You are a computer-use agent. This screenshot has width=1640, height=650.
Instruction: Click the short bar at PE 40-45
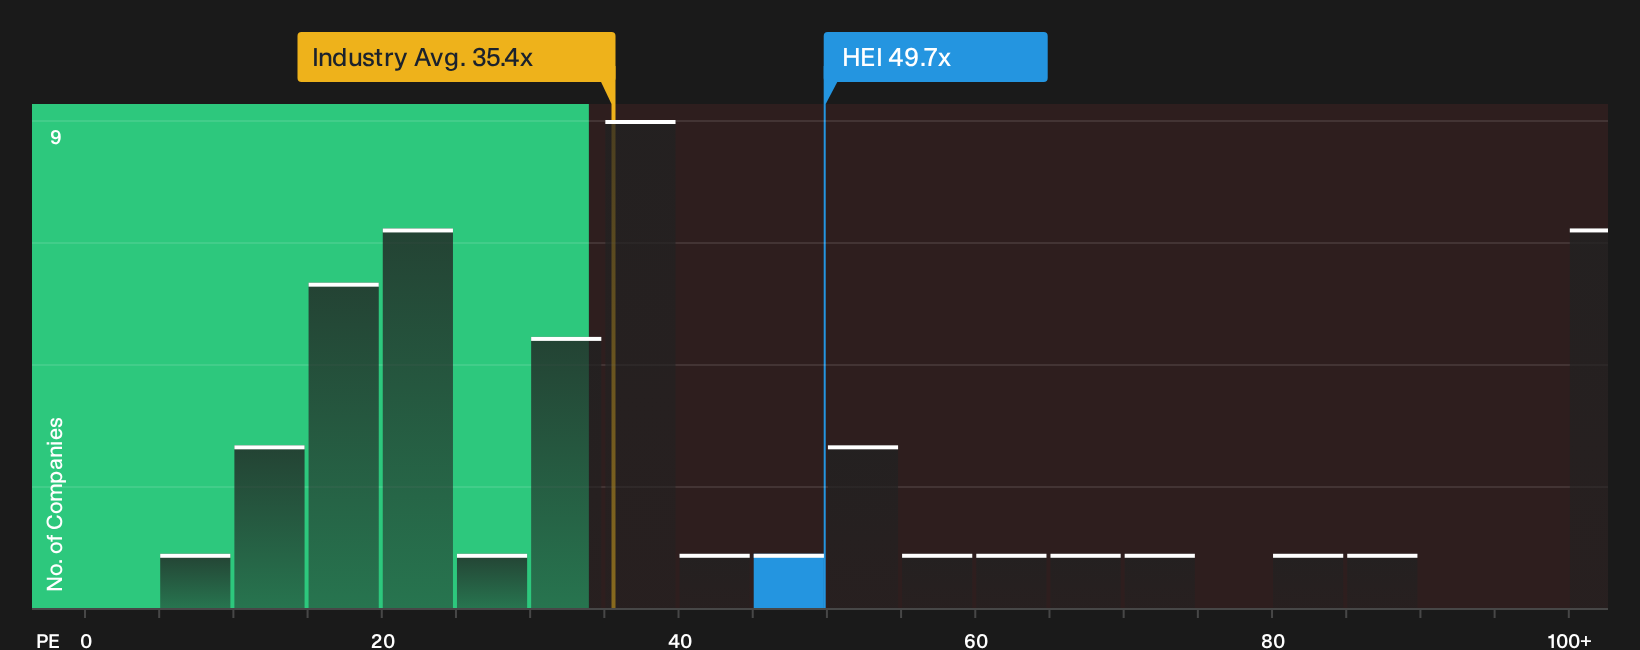tap(715, 581)
